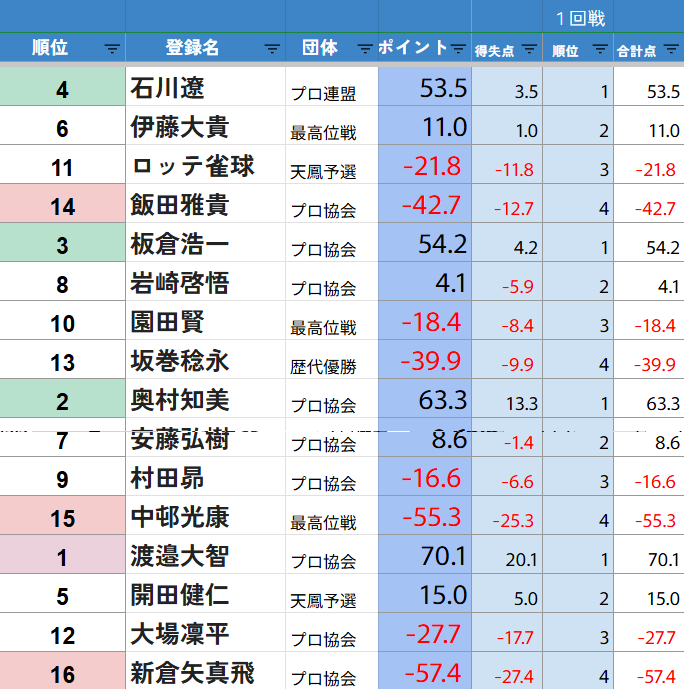Open filter dropdown on ポイント column
Viewport: 684px width, 689px height.
(x=458, y=49)
